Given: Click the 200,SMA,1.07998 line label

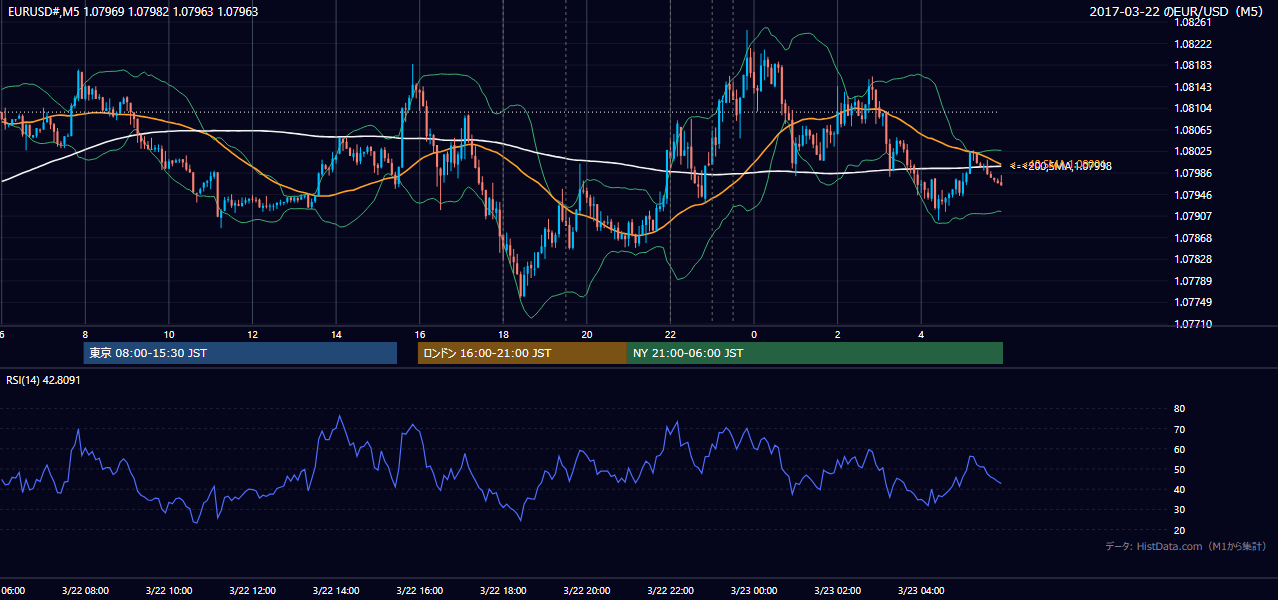Looking at the screenshot, I should [1070, 167].
